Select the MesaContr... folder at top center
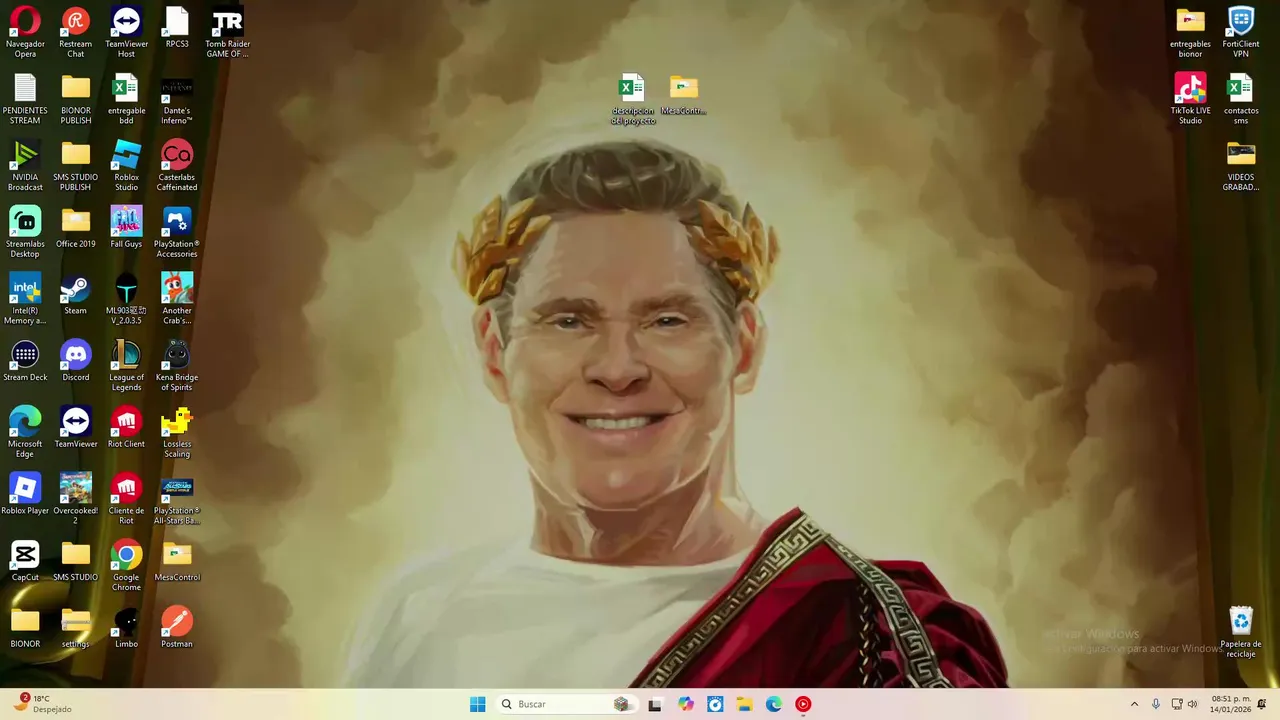The width and height of the screenshot is (1280, 720). [684, 94]
